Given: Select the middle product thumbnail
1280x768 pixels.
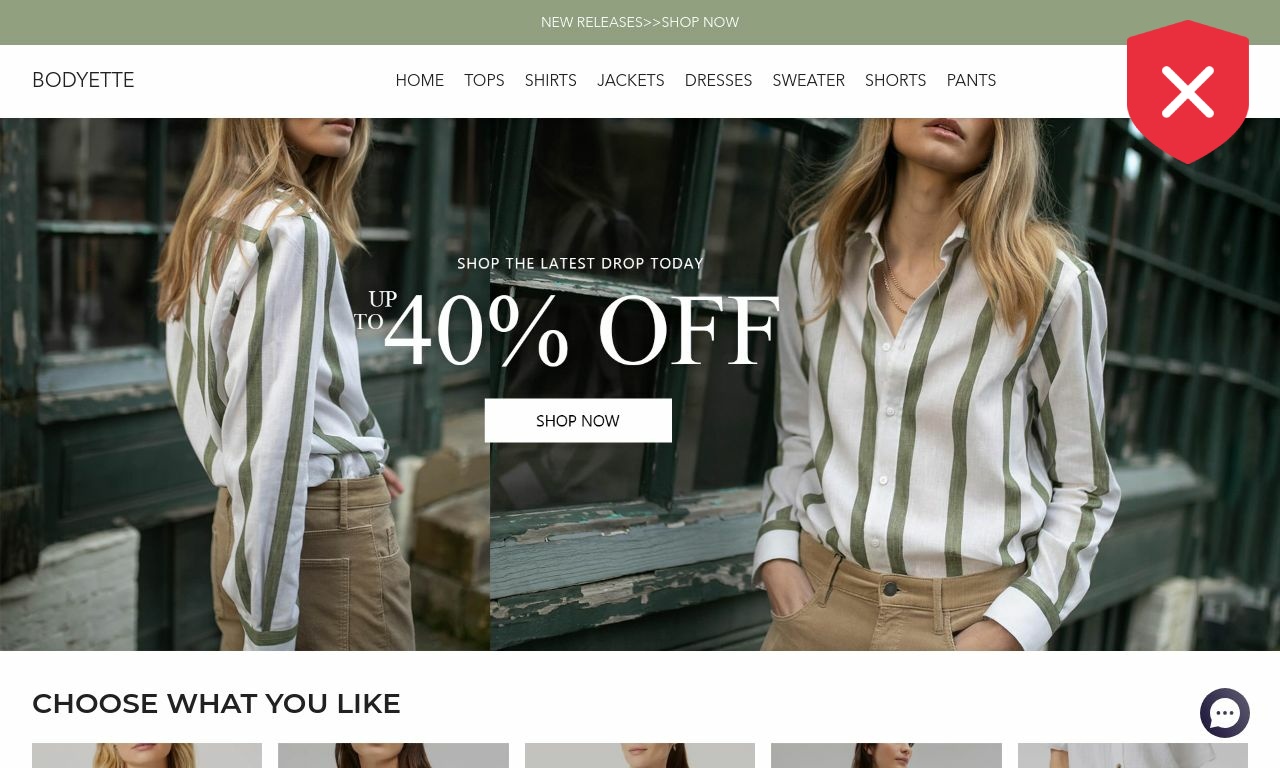Looking at the screenshot, I should (x=640, y=755).
